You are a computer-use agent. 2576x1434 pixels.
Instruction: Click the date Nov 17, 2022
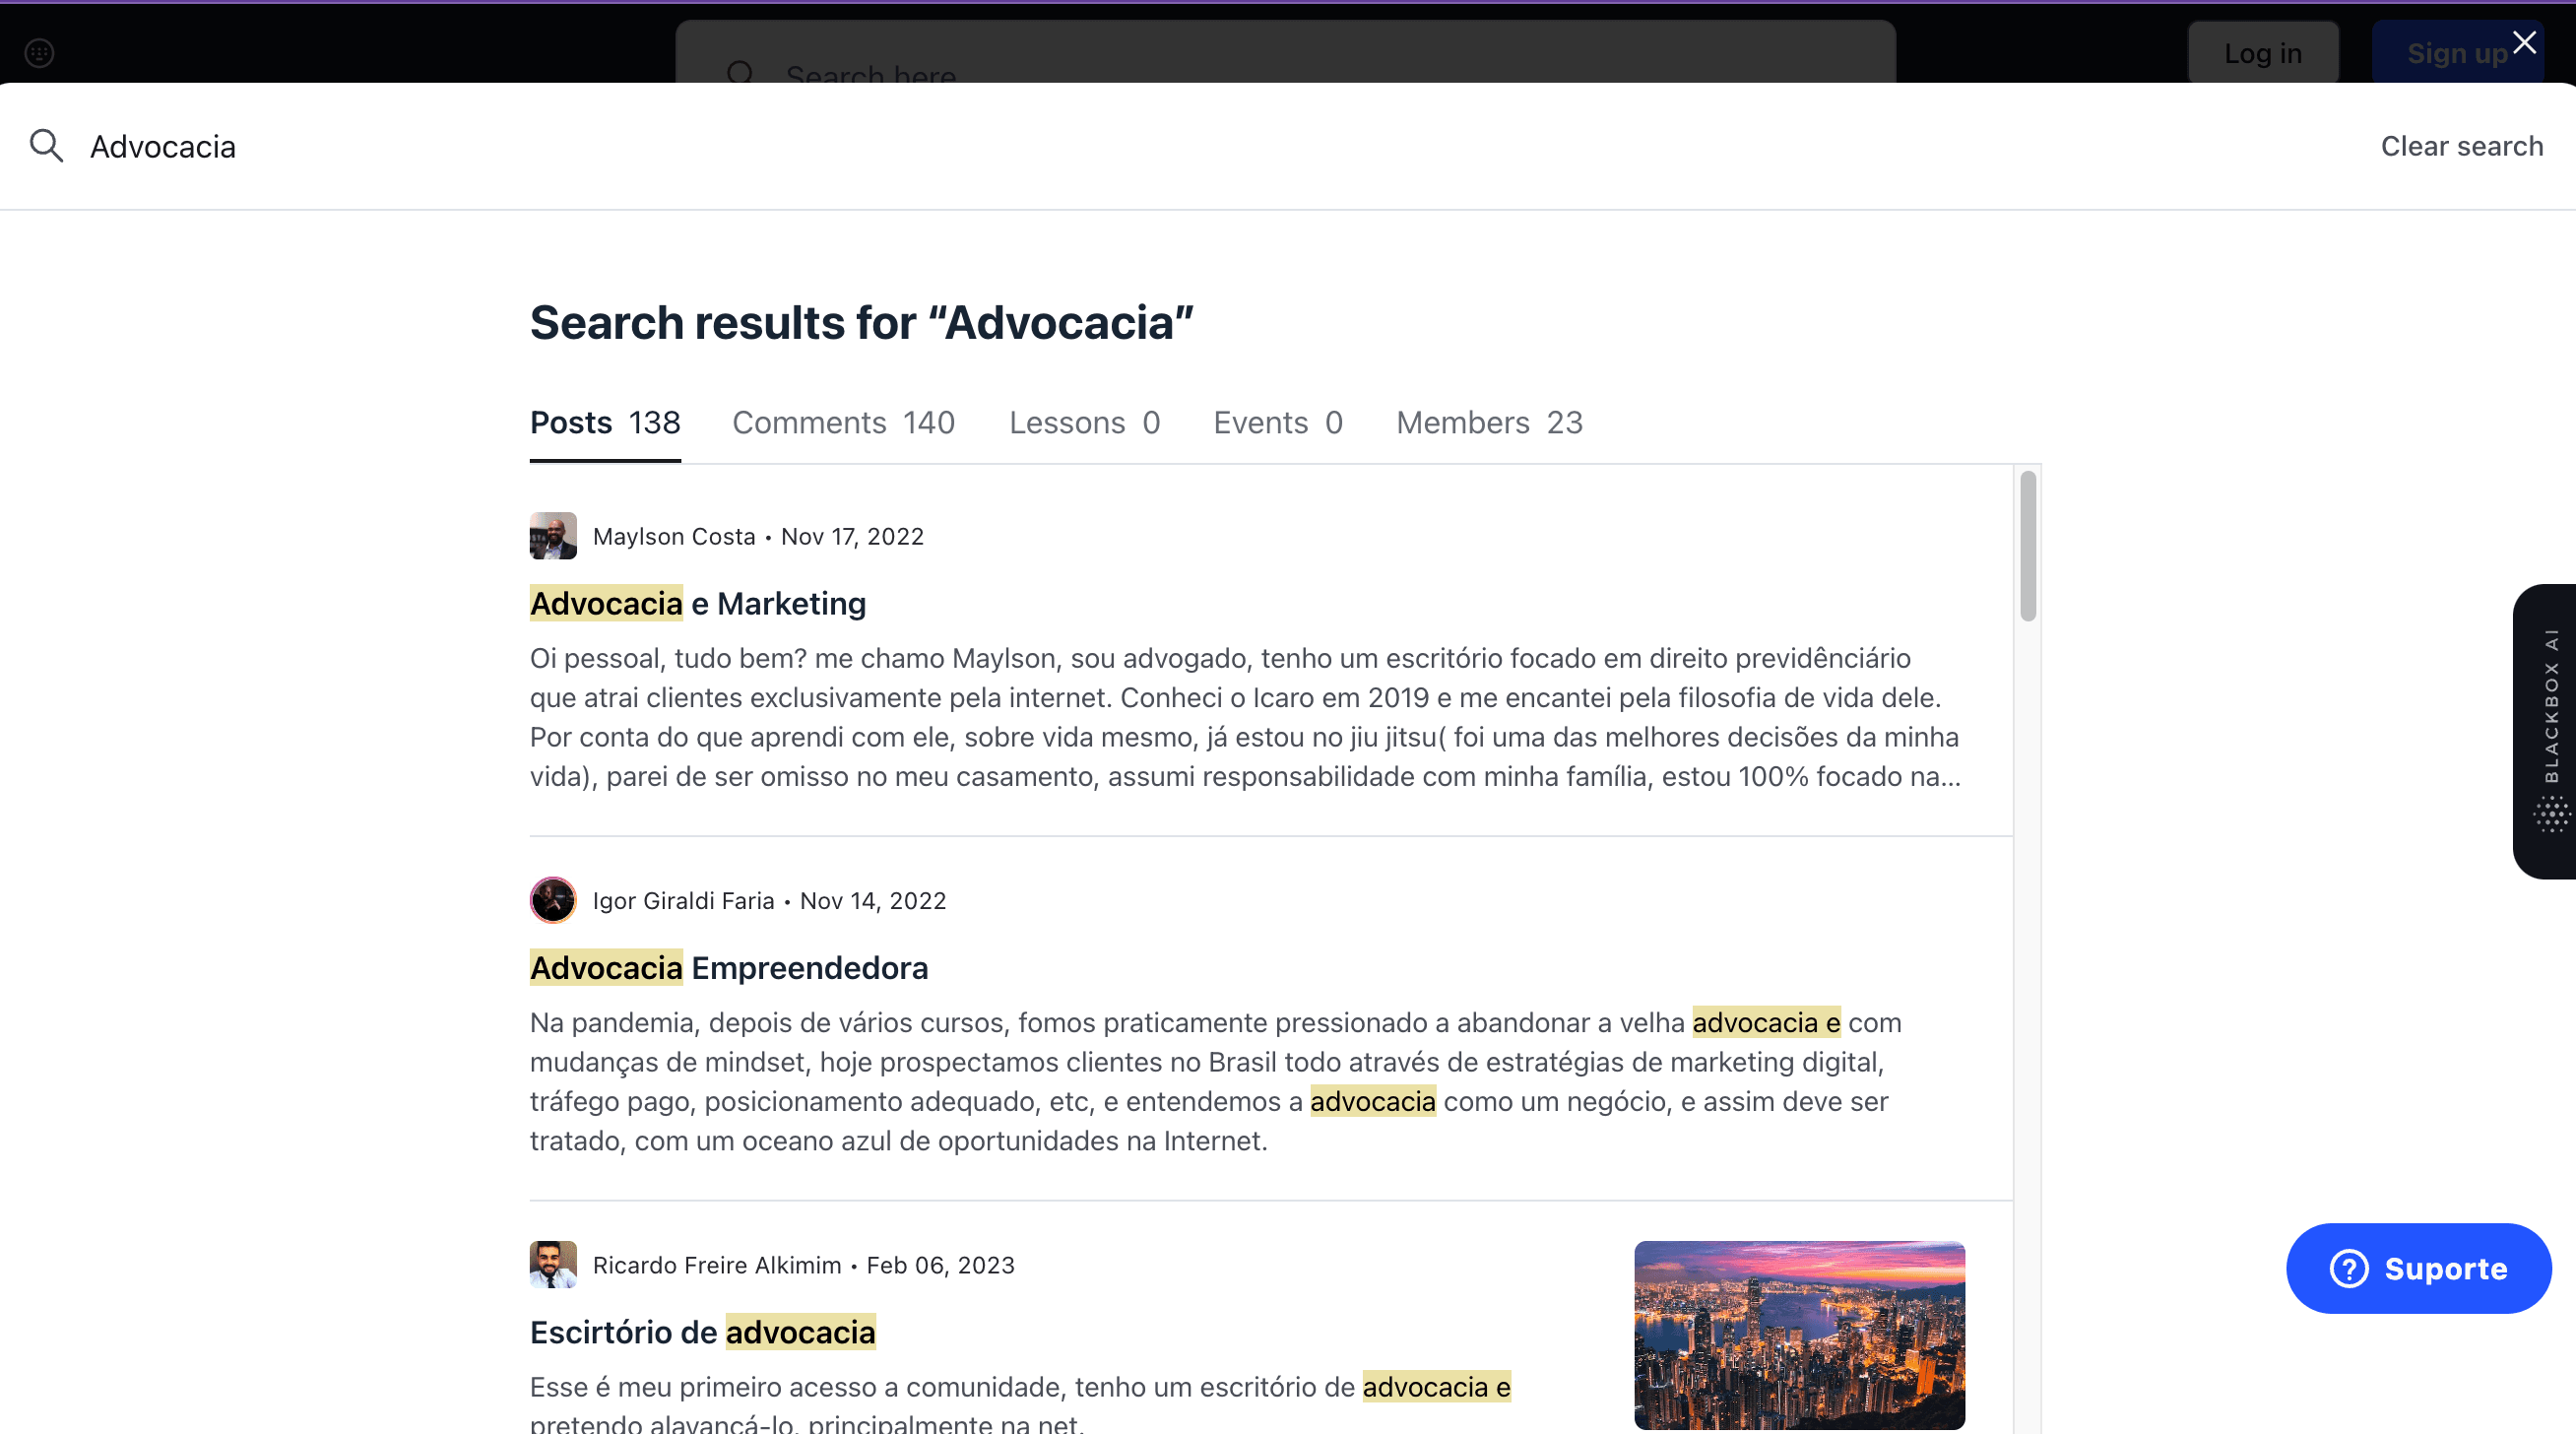[x=852, y=536]
